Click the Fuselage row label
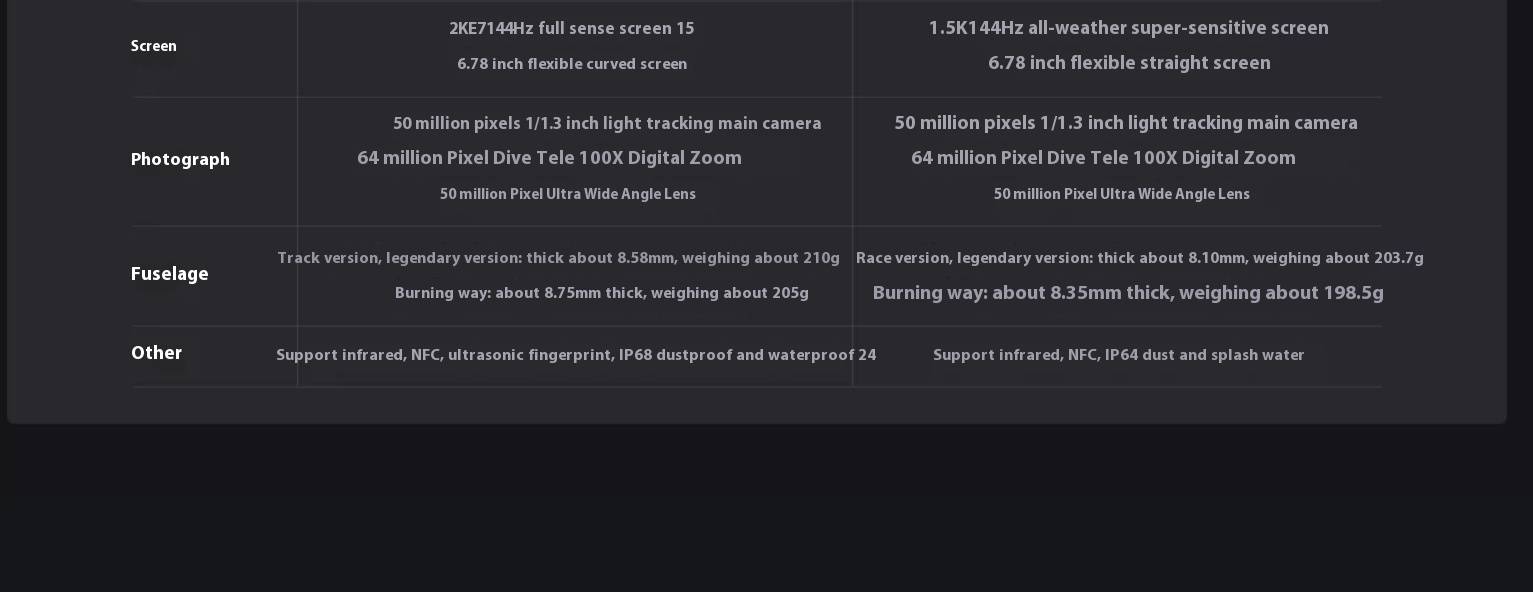The height and width of the screenshot is (592, 1533). (x=170, y=274)
